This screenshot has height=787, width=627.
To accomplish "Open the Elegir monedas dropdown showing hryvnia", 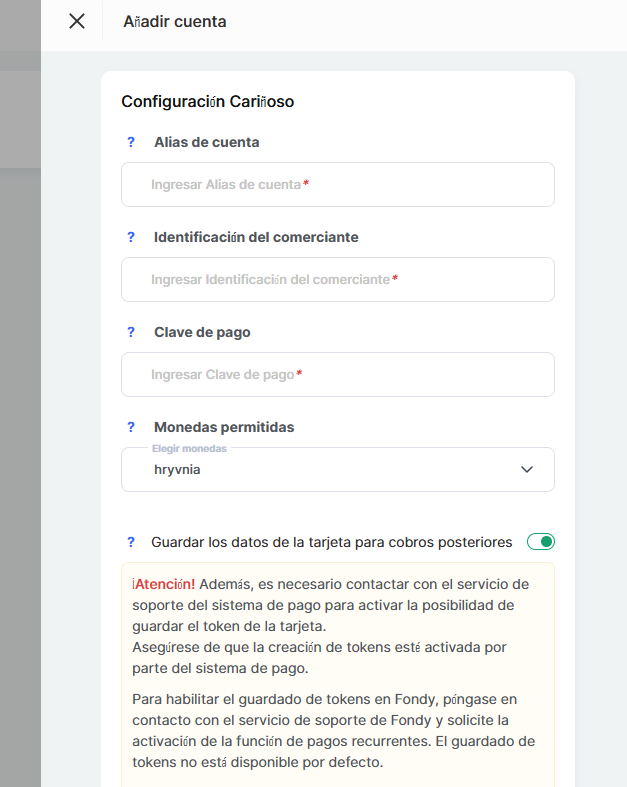I will (x=338, y=469).
